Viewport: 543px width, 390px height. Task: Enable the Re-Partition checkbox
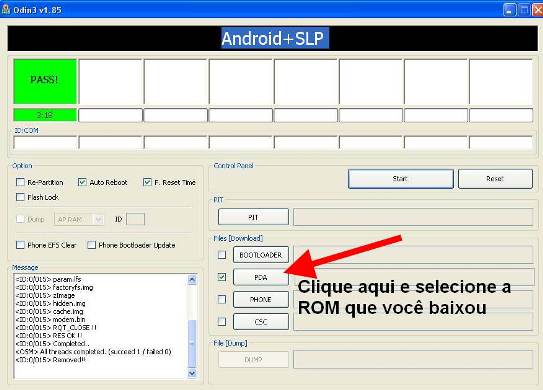tap(20, 182)
